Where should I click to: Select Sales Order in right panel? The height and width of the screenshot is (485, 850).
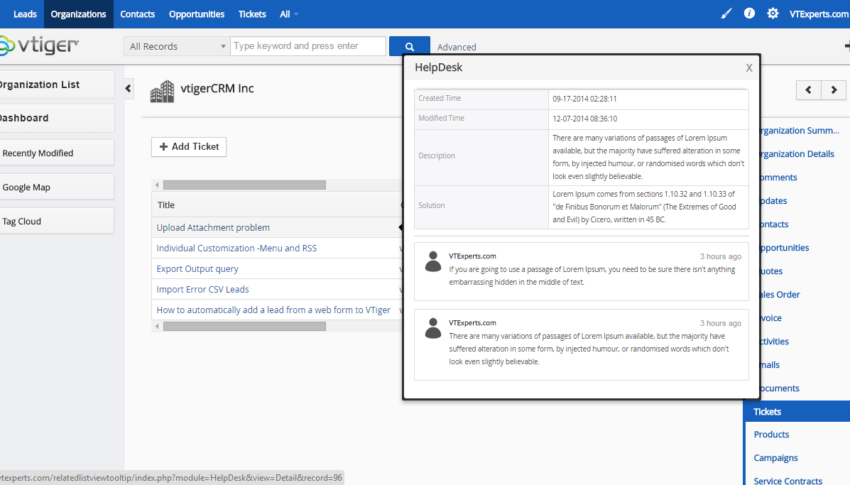pos(779,294)
